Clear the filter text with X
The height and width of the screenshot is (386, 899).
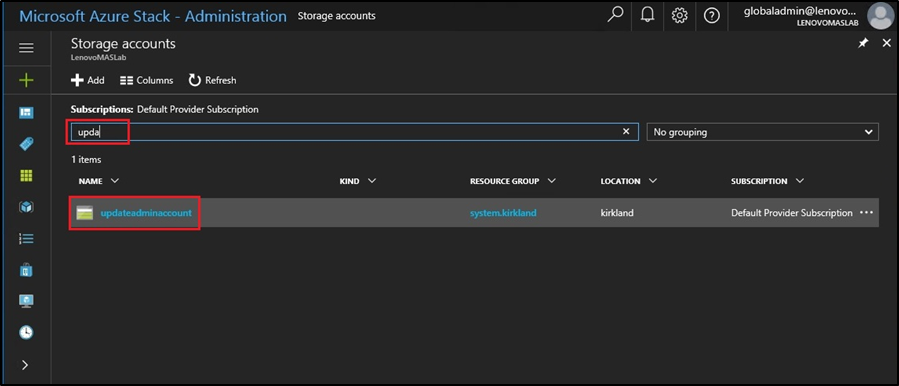pos(626,132)
